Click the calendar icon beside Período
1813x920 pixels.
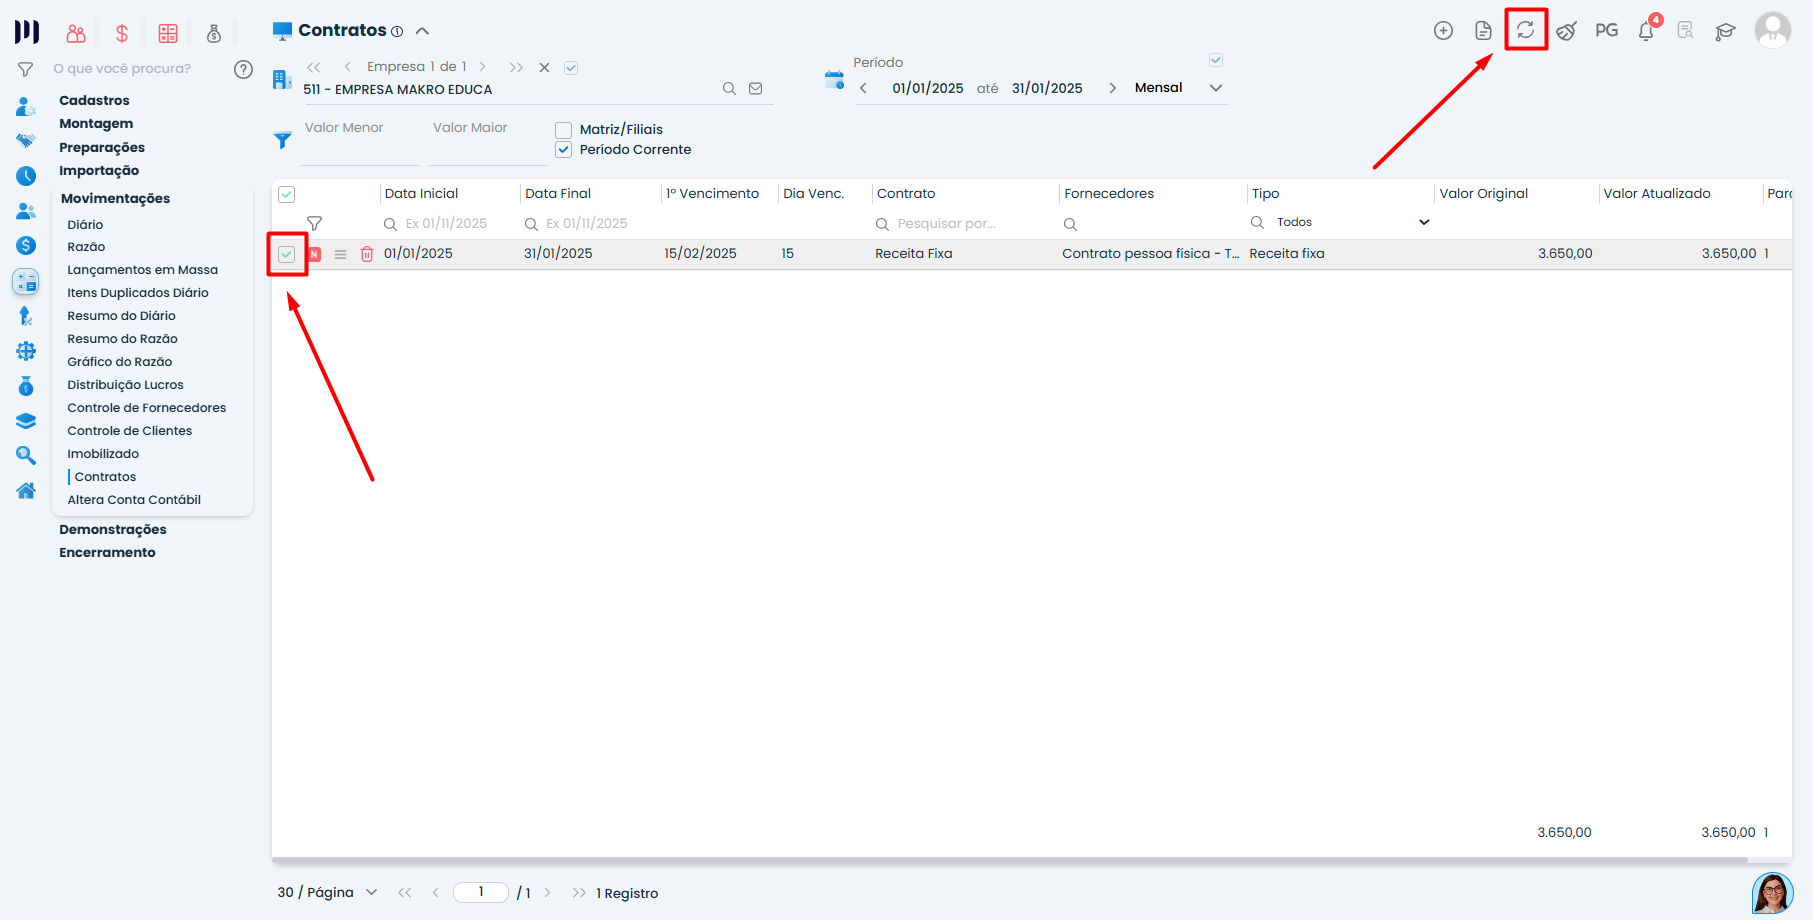coord(834,80)
